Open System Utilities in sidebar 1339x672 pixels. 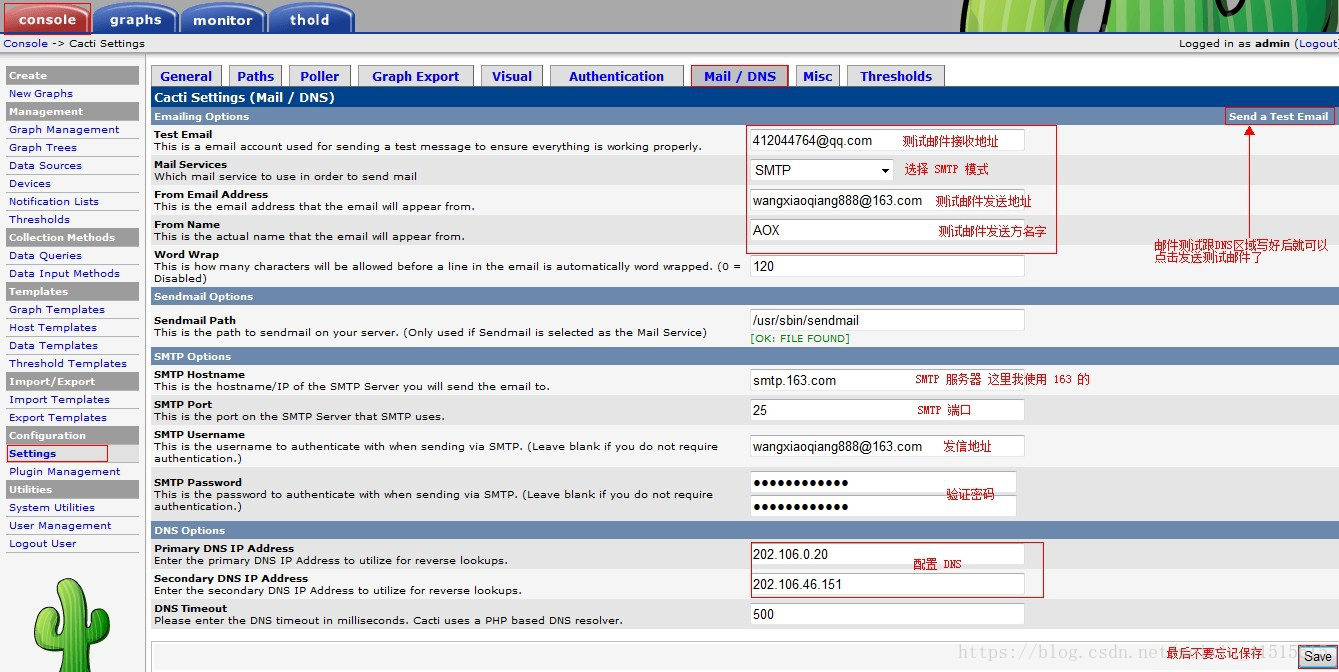tap(52, 508)
